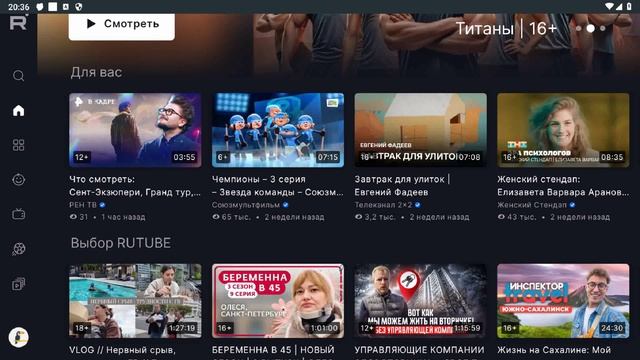Open the VLOG Нервный срыв thumbnail
Viewport: 640px width, 360px height.
click(x=135, y=301)
